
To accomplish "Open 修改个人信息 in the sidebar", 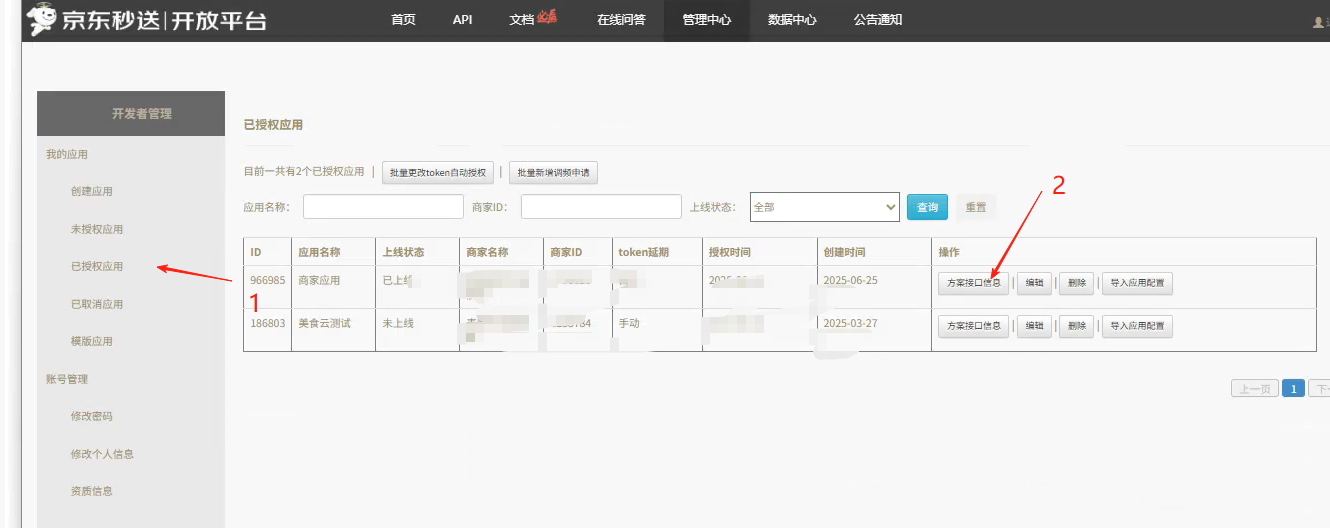I will [102, 454].
